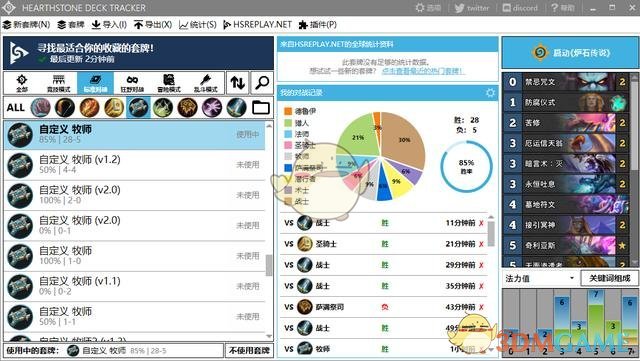Filter decks by 狂野对战 wild mode
The height and width of the screenshot is (361, 640).
click(132, 83)
